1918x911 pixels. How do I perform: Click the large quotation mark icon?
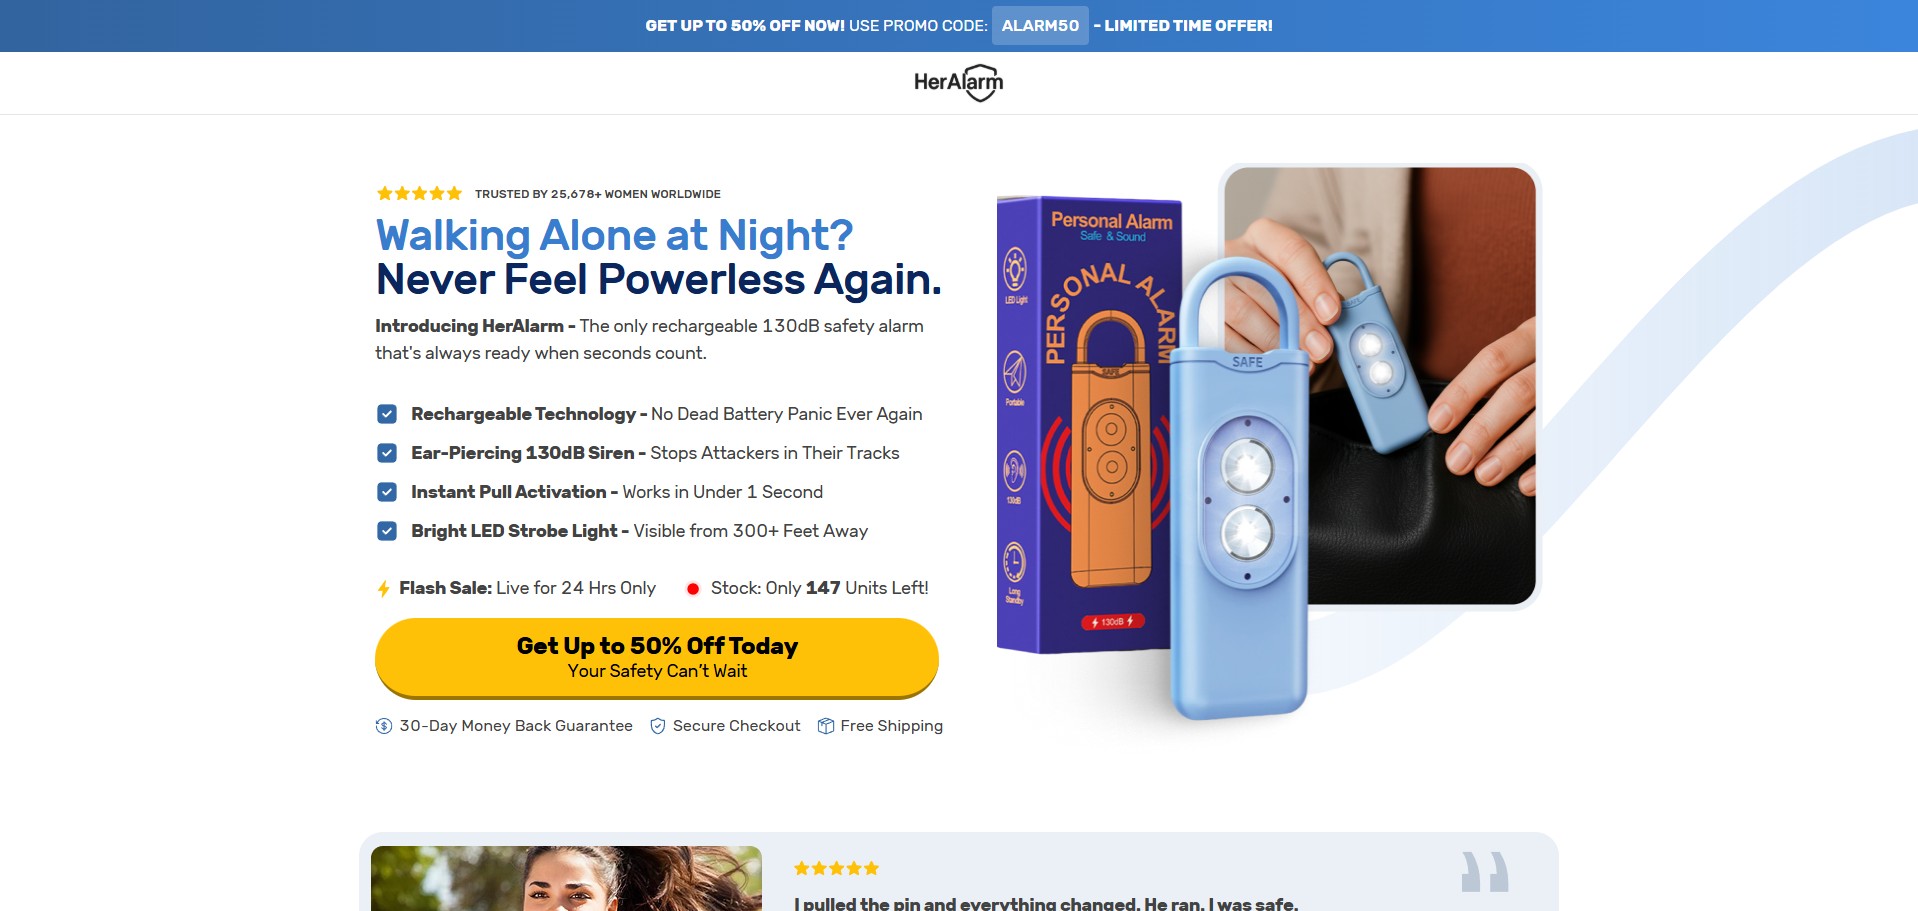coord(1484,872)
